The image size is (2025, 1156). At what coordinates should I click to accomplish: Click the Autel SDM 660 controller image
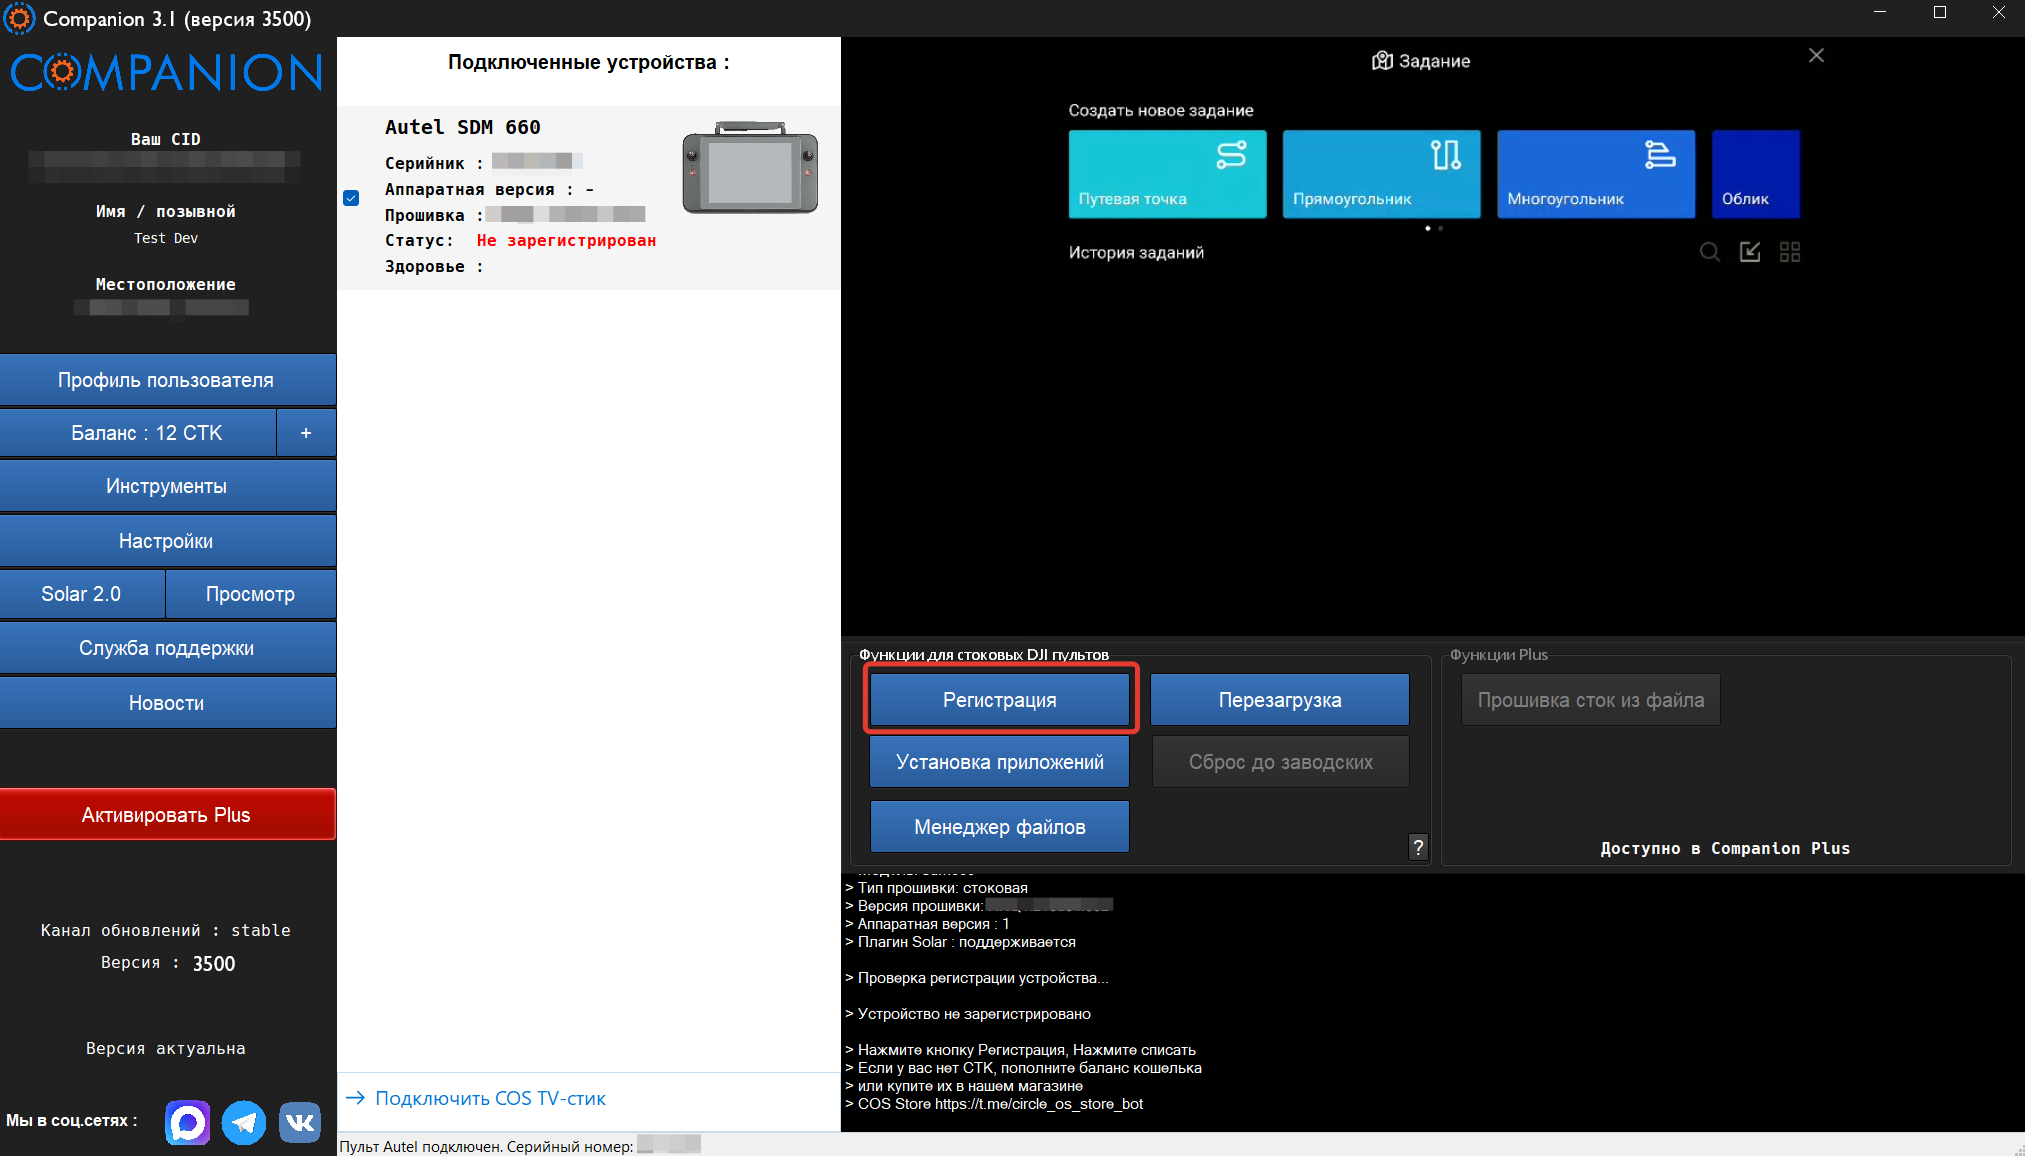750,168
